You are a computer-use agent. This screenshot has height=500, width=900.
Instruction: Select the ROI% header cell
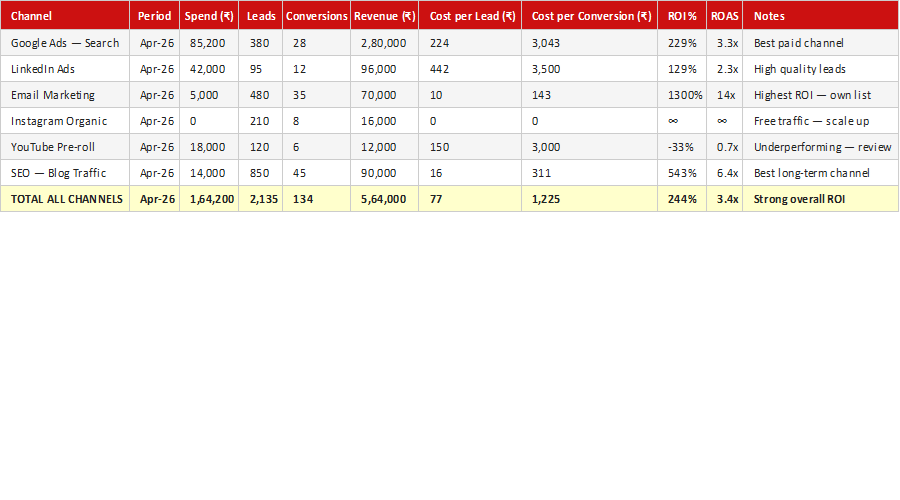(682, 15)
